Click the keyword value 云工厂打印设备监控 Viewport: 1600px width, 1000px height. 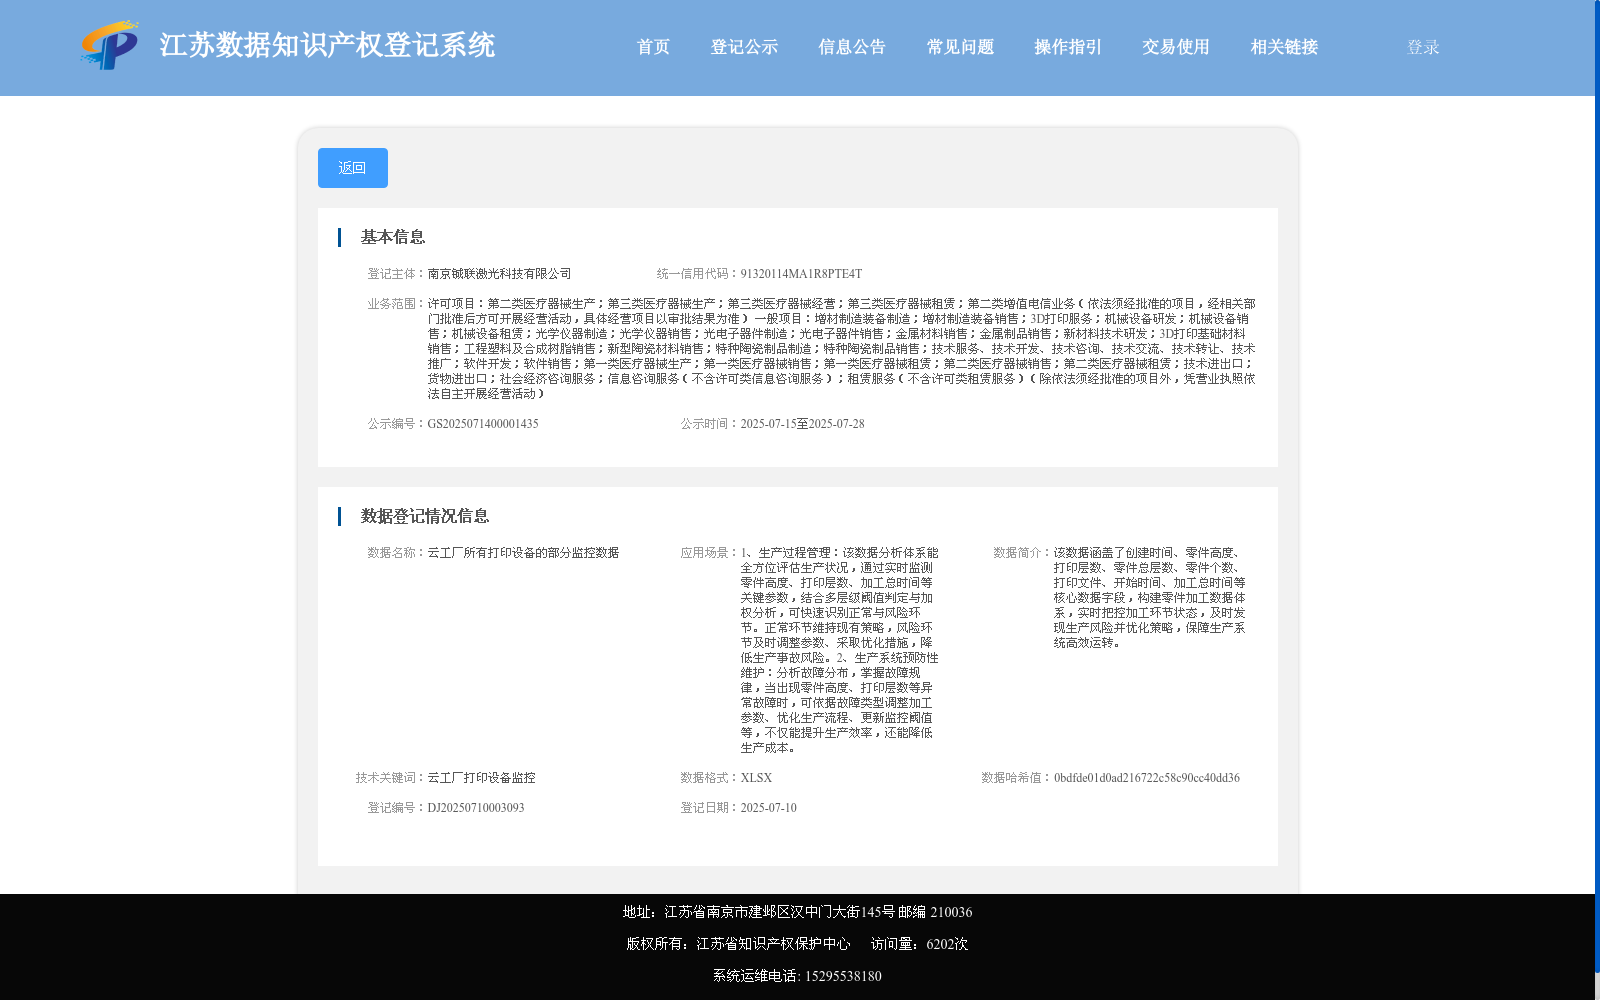(x=482, y=778)
